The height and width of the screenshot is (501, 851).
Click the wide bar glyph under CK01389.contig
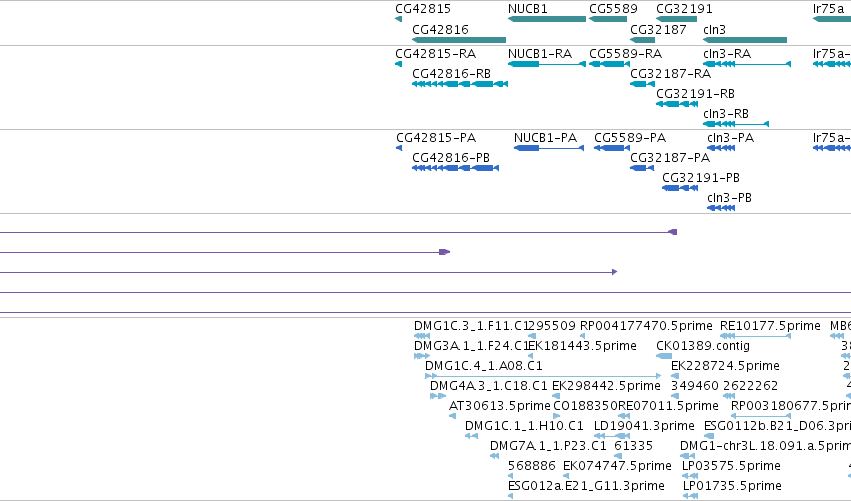[x=664, y=356]
